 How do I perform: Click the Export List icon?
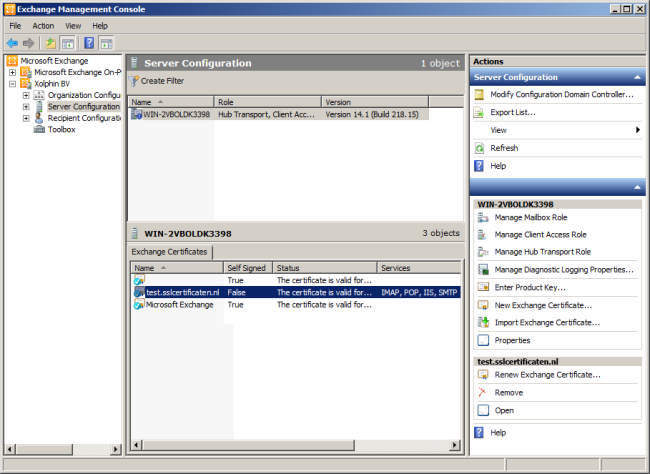pos(479,112)
